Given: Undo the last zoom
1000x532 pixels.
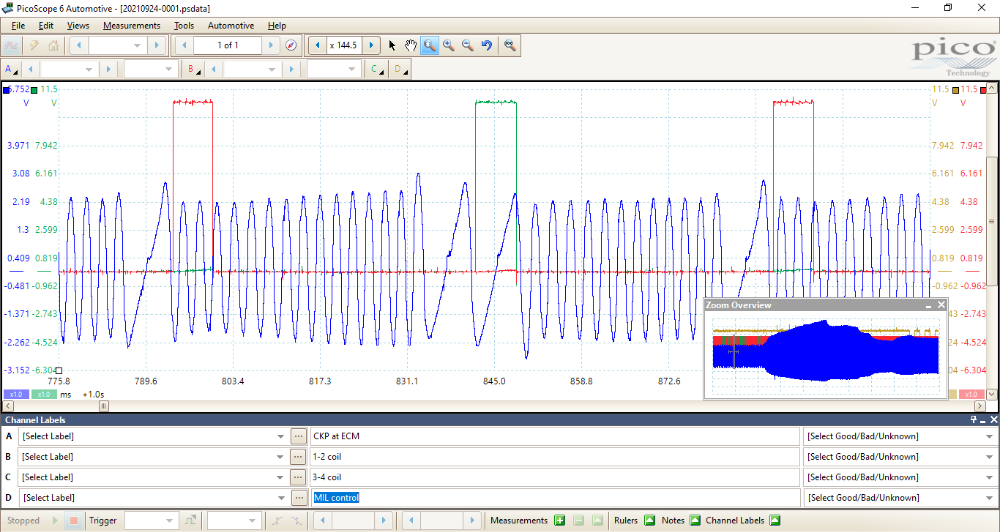Looking at the screenshot, I should tap(487, 45).
